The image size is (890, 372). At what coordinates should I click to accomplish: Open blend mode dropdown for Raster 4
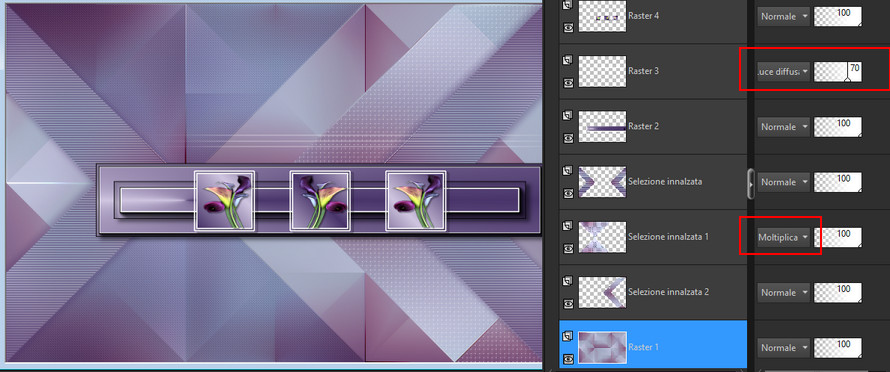[783, 16]
